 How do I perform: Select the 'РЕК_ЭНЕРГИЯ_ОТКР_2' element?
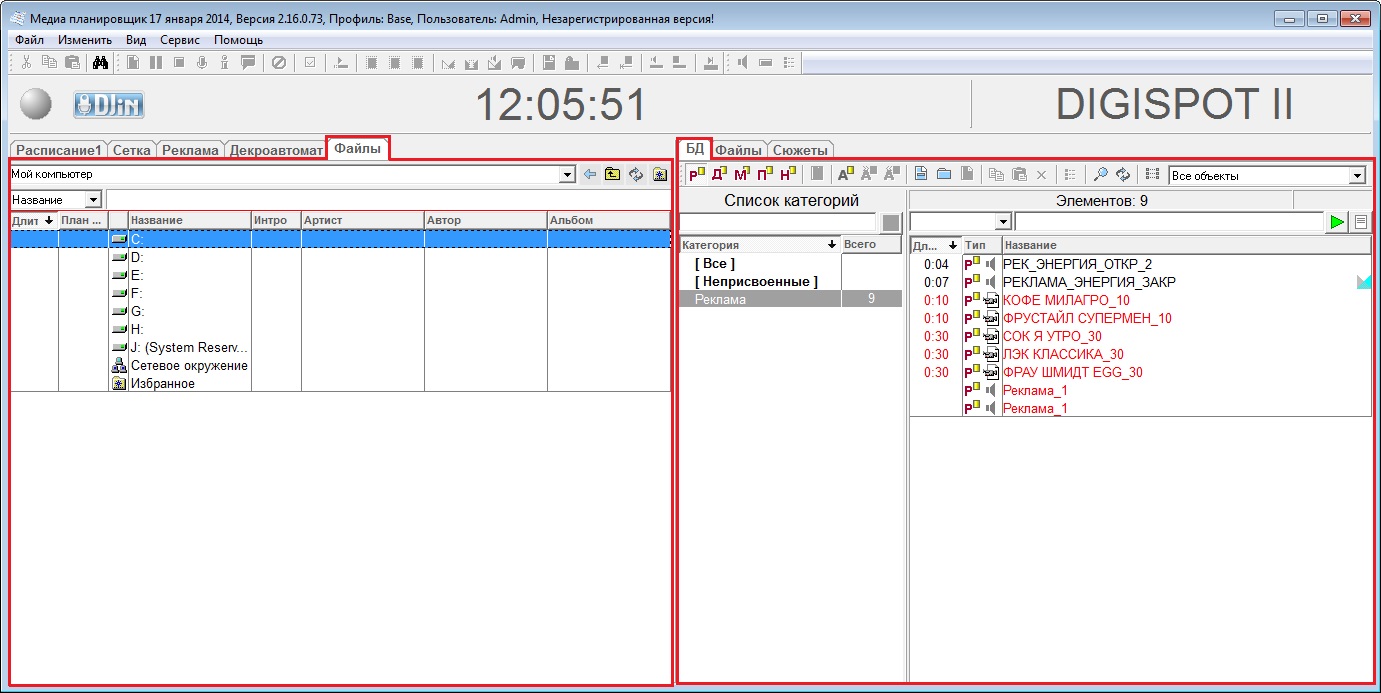coord(1077,264)
